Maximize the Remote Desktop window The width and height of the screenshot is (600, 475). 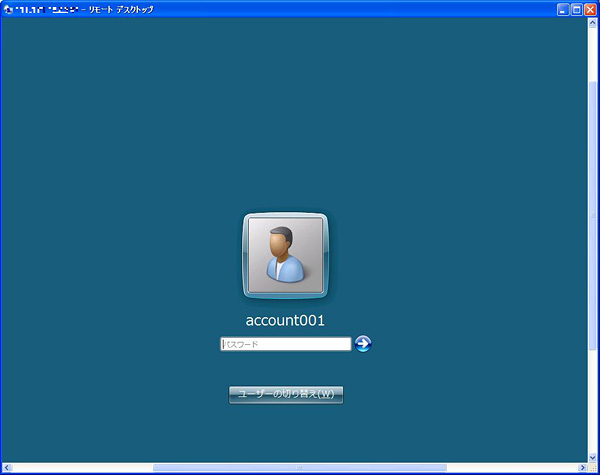576,8
